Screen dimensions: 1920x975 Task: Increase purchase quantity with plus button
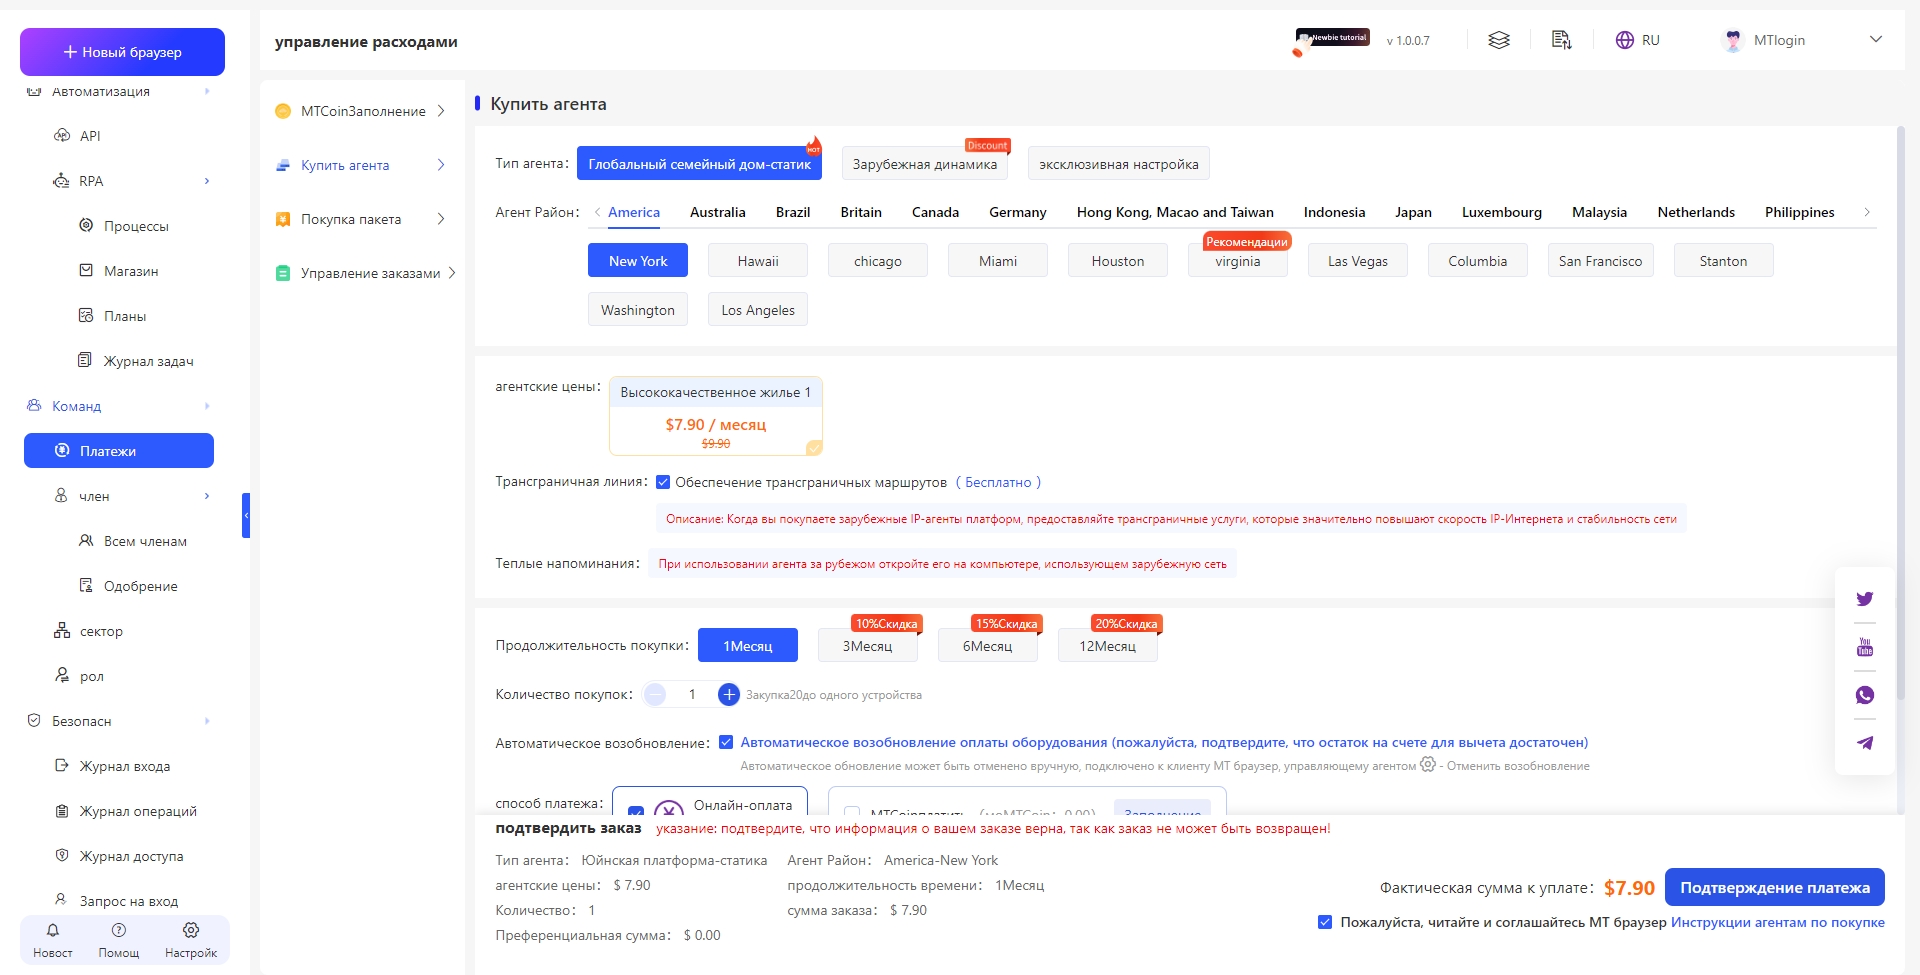[729, 694]
